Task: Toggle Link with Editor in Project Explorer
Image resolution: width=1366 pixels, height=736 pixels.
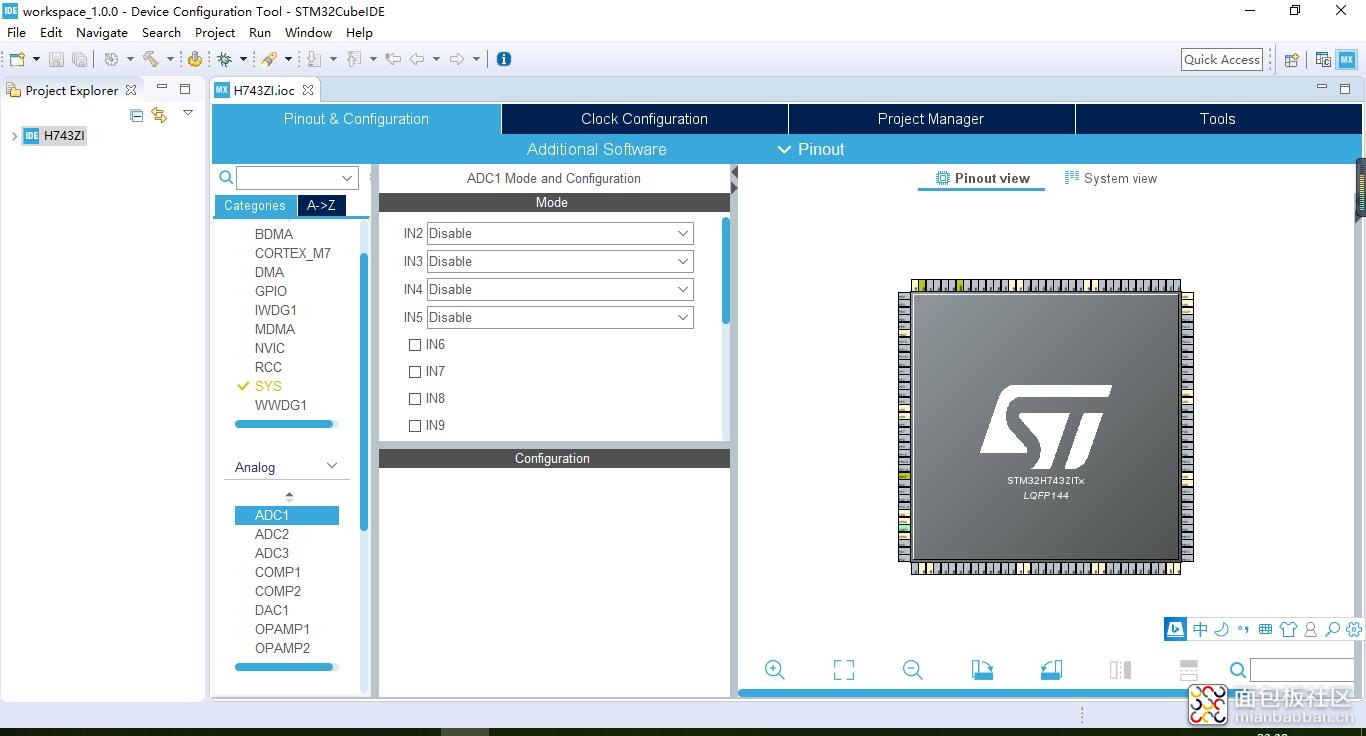Action: coord(159,115)
